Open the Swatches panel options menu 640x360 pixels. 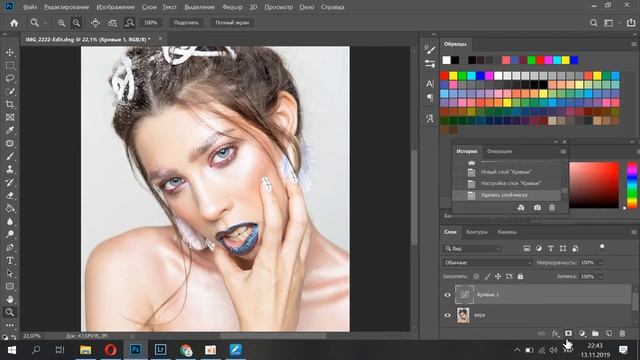click(634, 44)
